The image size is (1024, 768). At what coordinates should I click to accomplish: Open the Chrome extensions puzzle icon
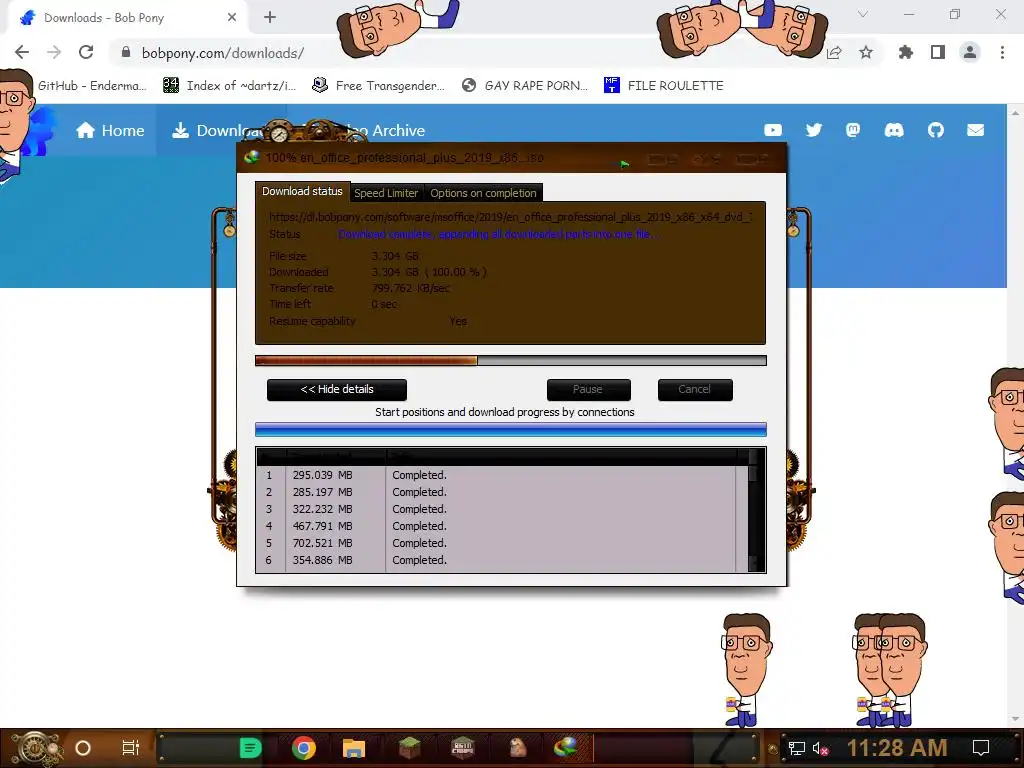[x=906, y=52]
